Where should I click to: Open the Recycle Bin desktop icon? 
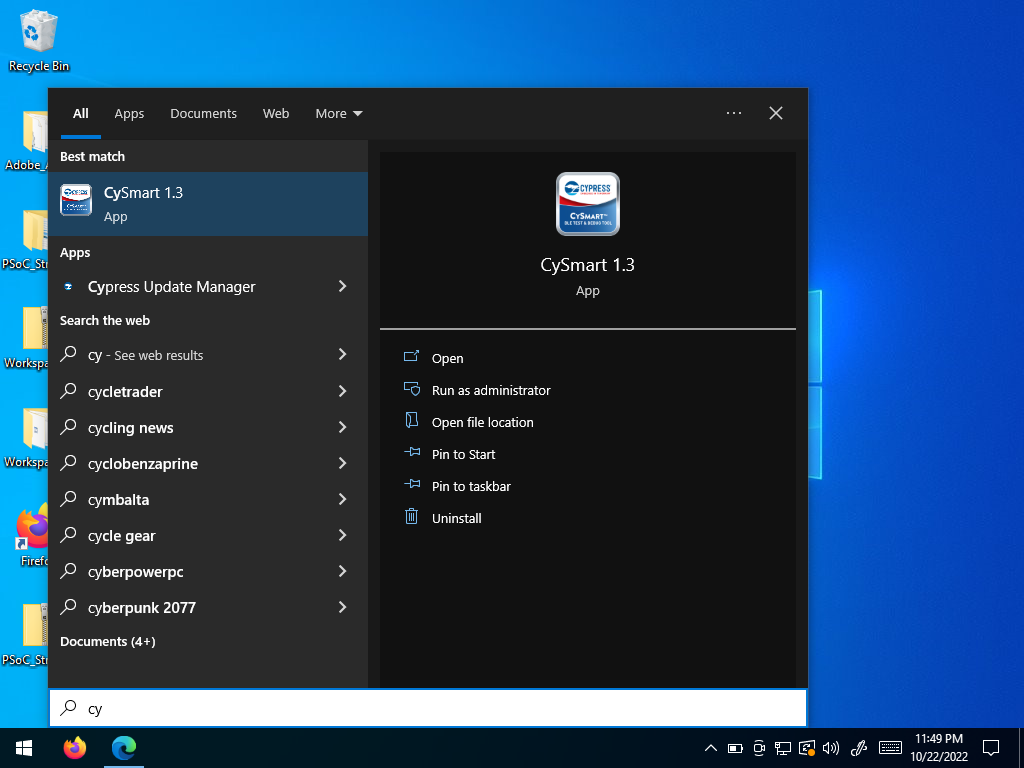(x=39, y=40)
